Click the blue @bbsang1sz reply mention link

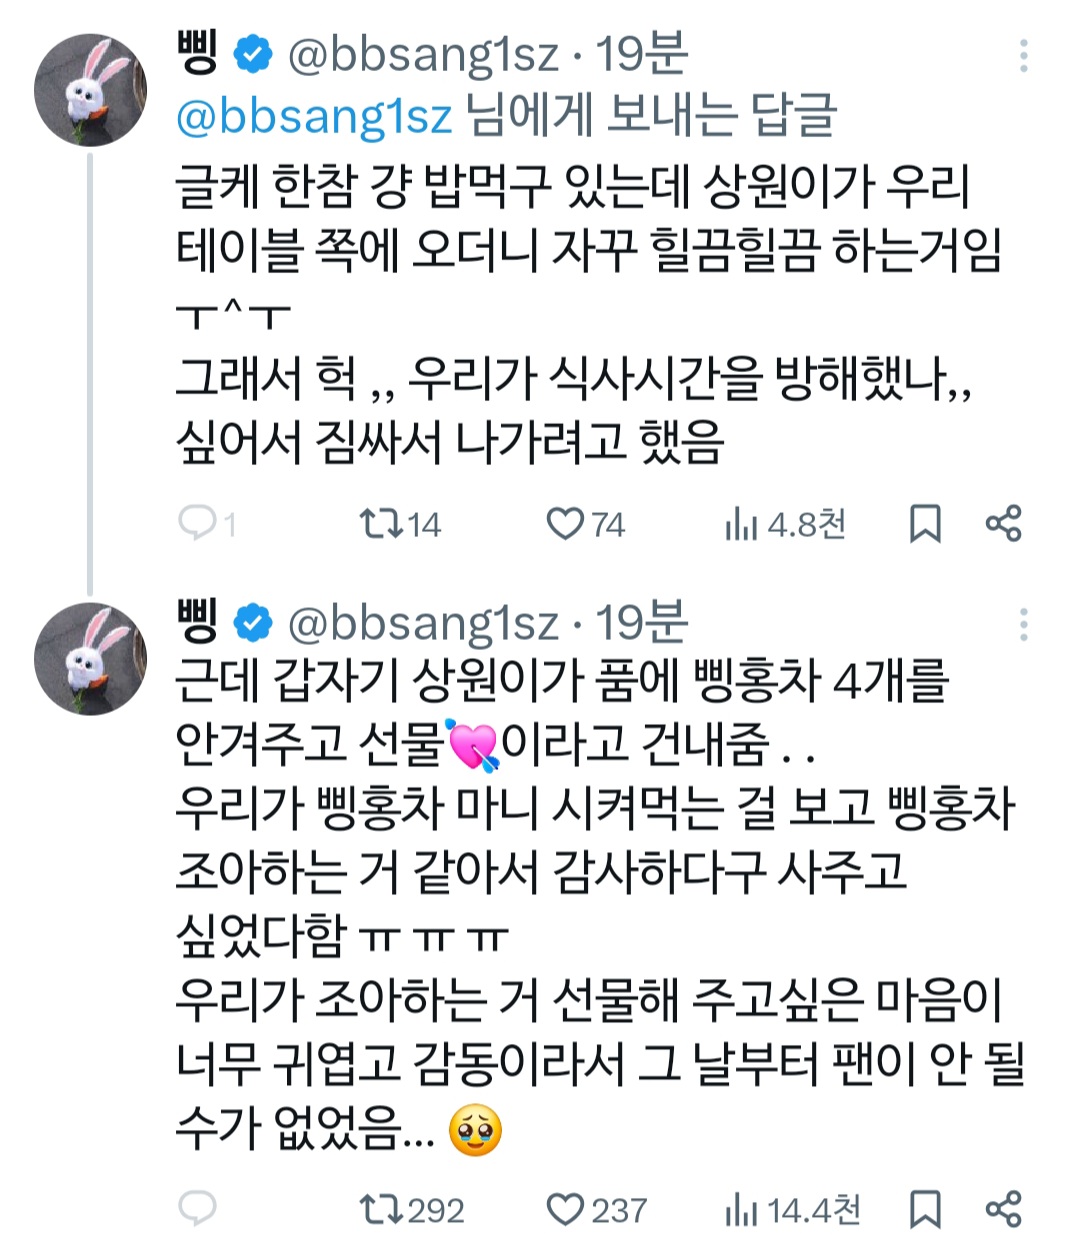pos(314,117)
